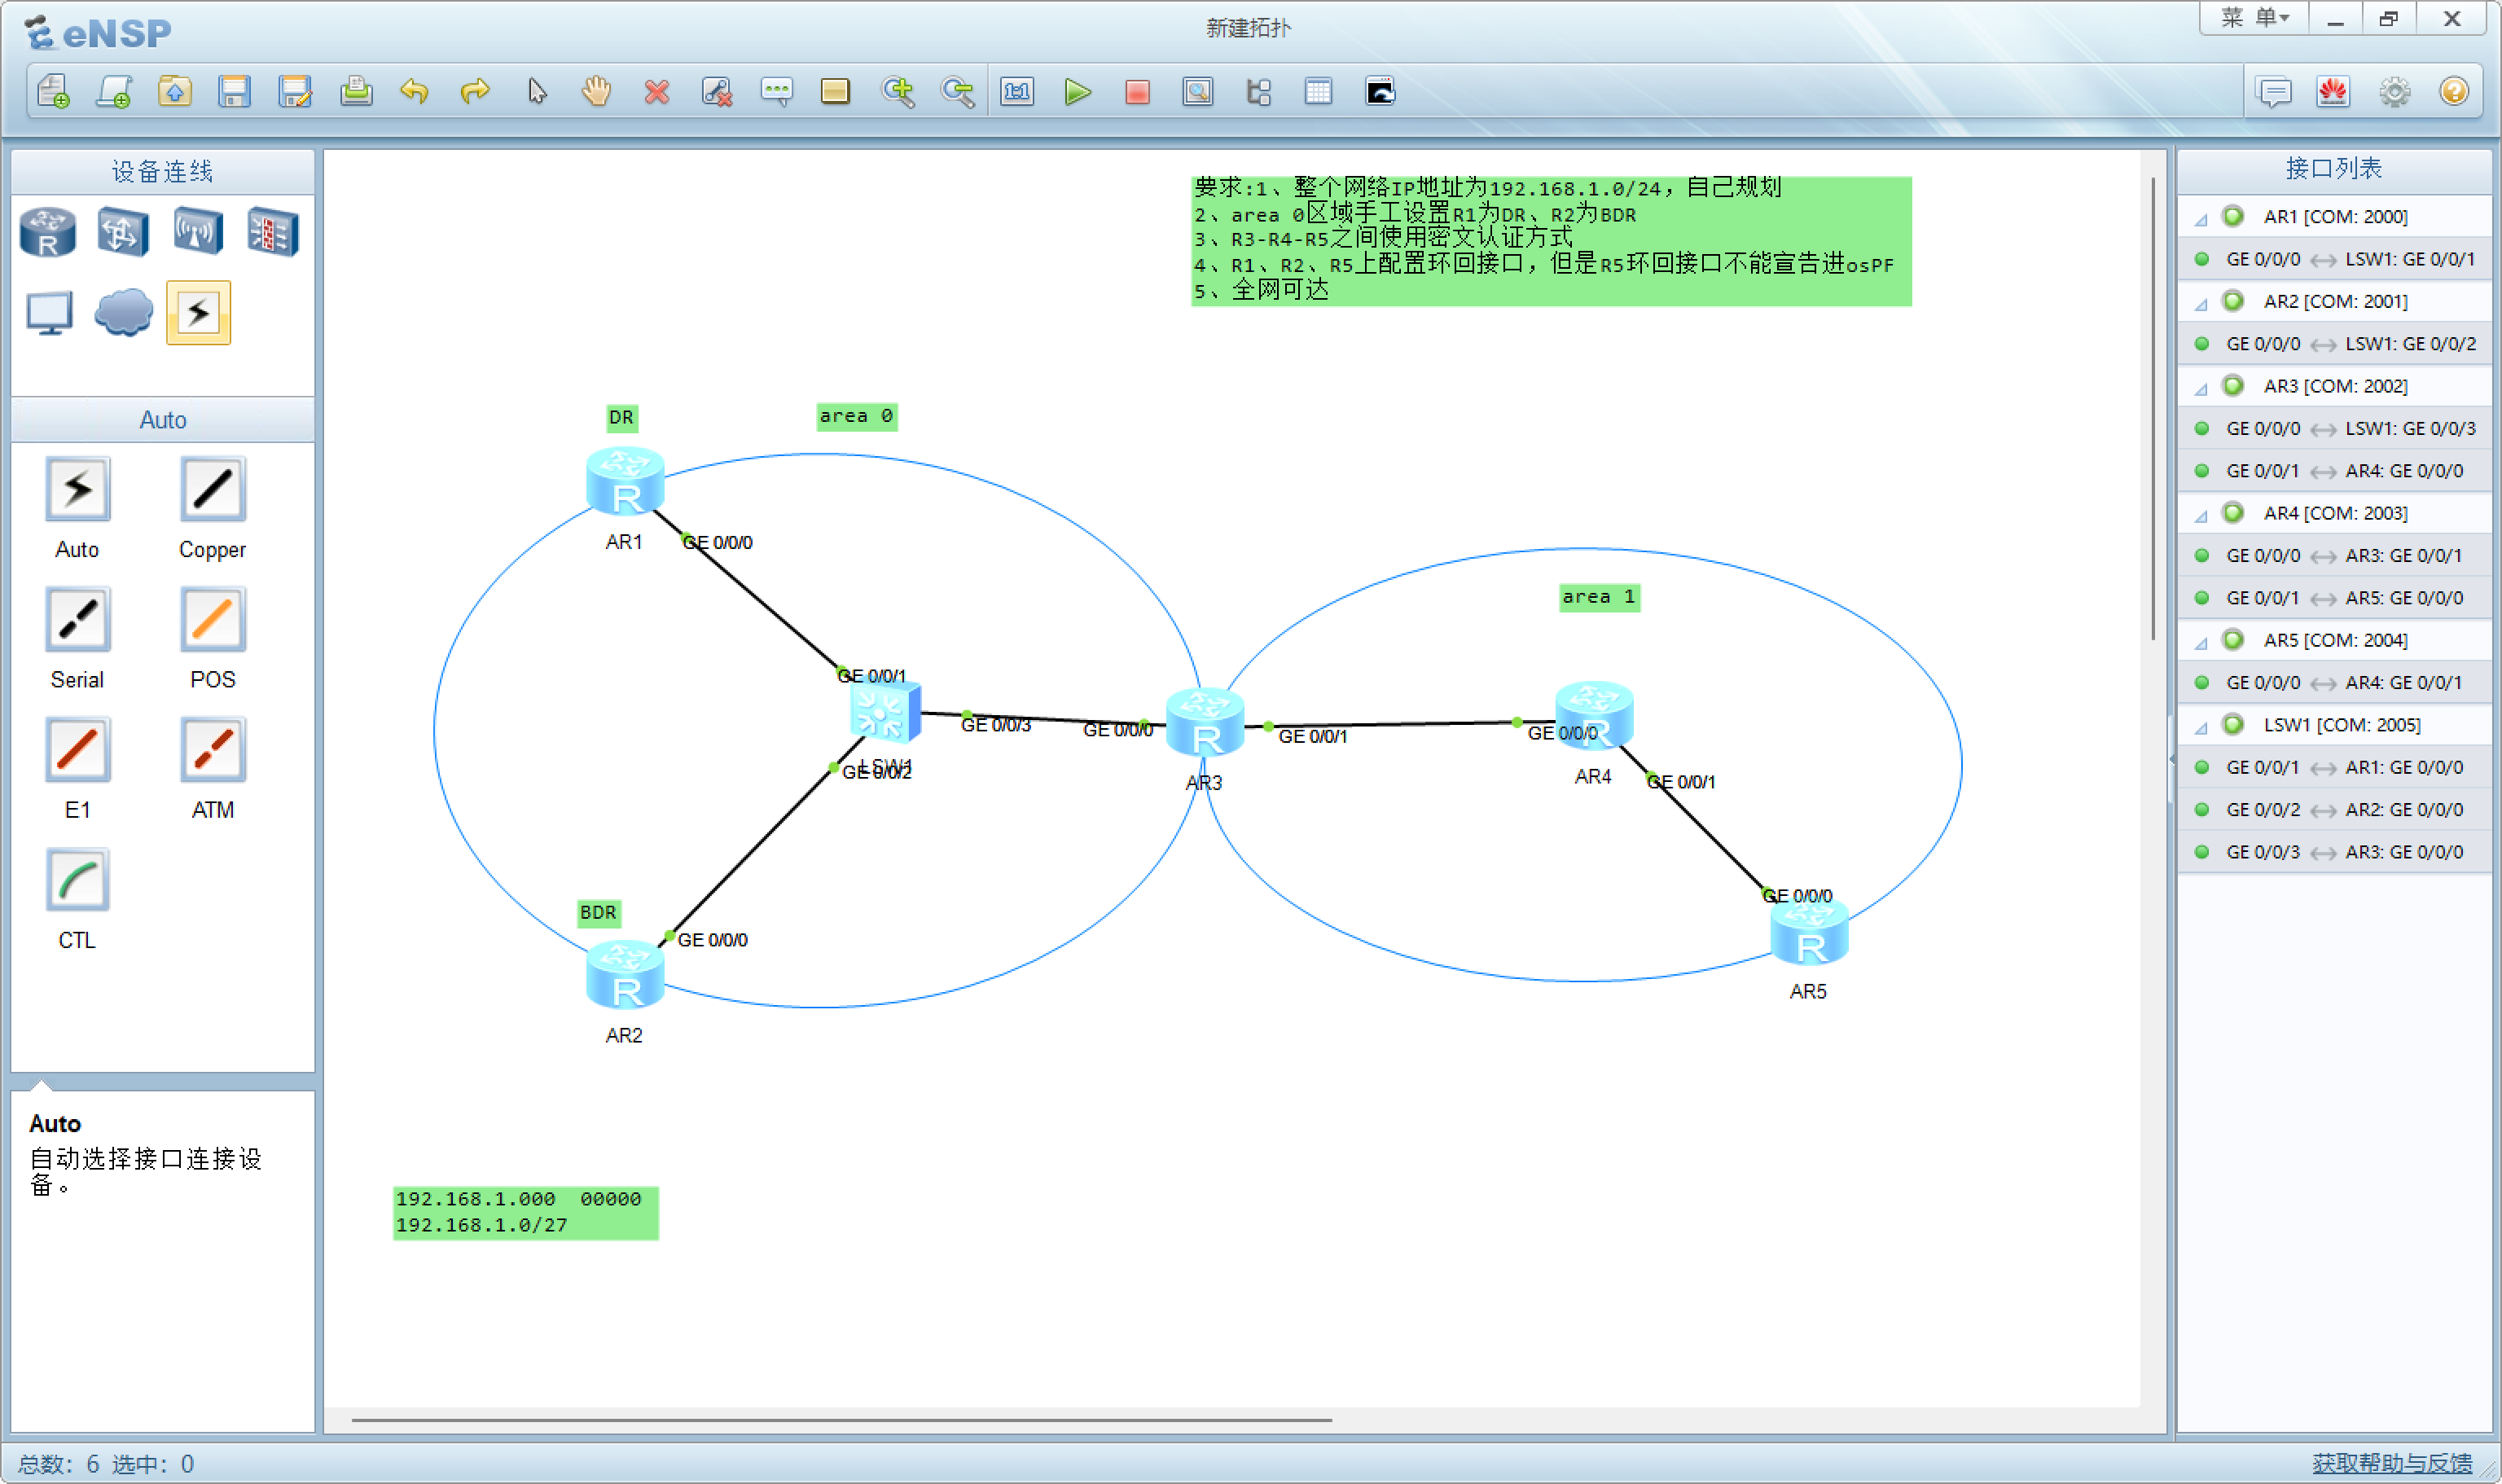Open the 菜单 menu

(2253, 17)
